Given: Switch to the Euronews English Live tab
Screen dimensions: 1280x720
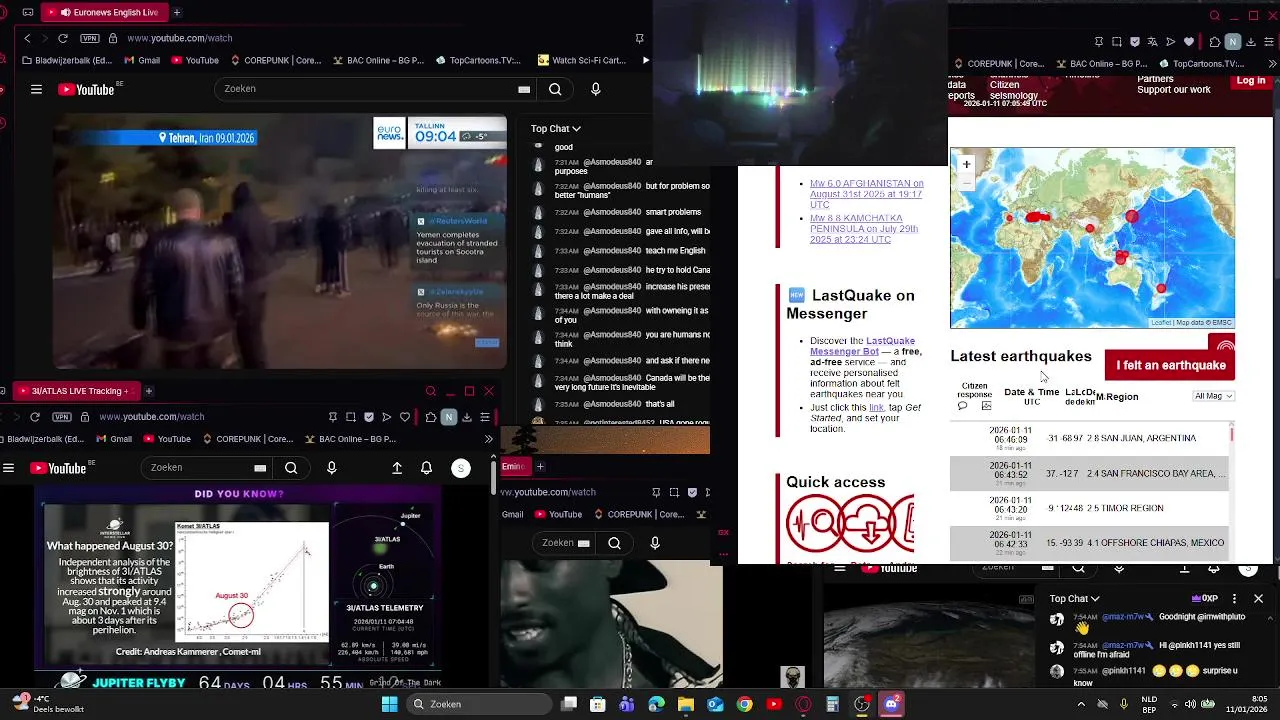Looking at the screenshot, I should [x=104, y=12].
